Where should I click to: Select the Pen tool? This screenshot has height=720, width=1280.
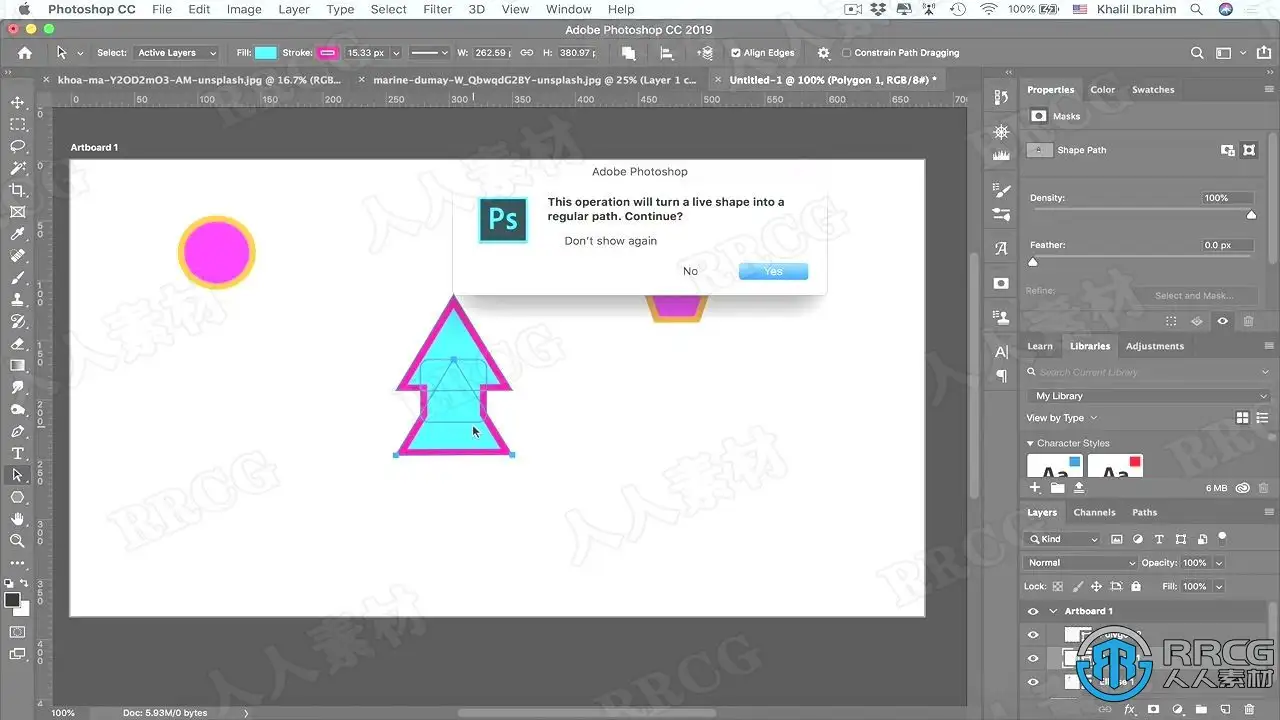pos(17,431)
